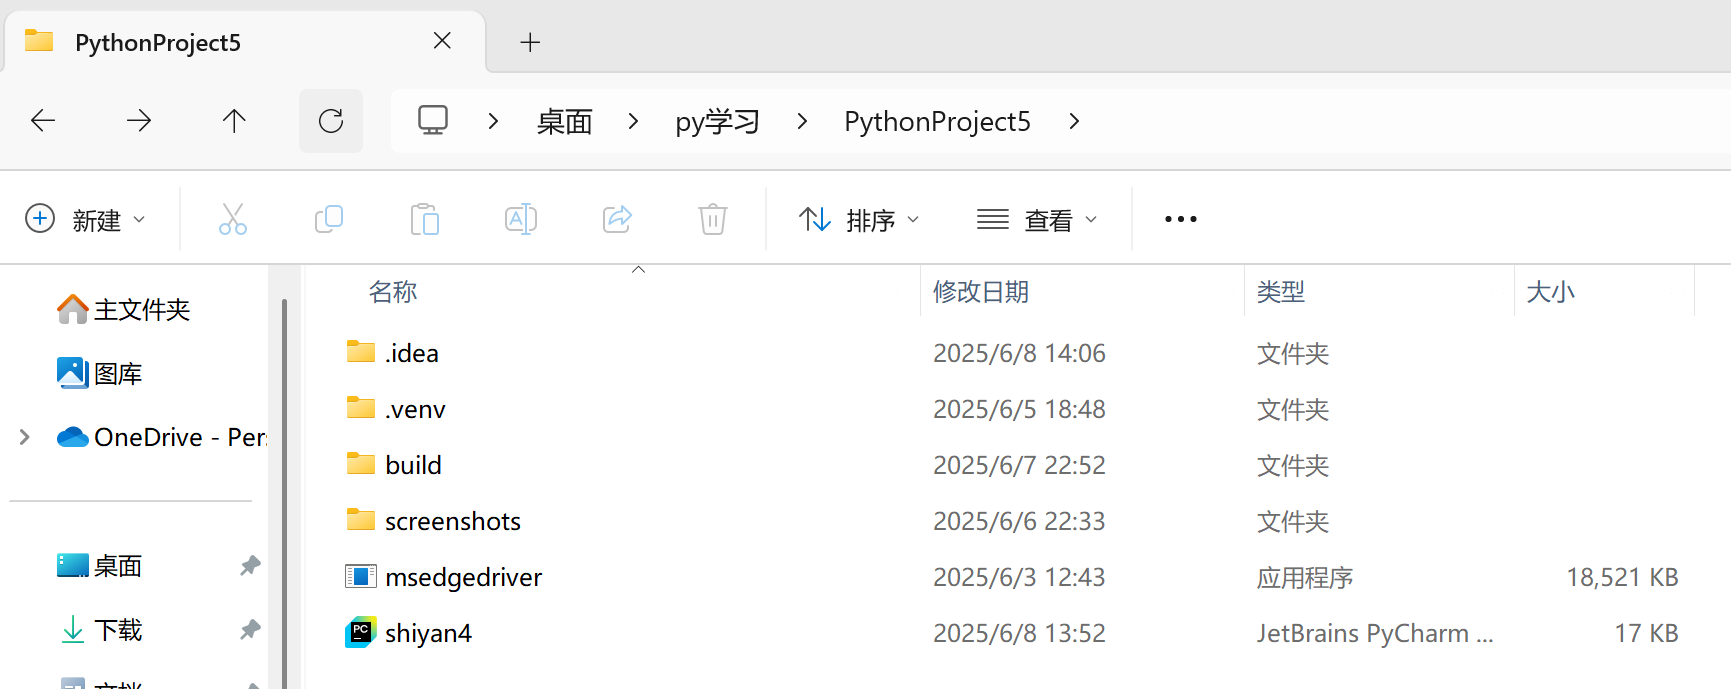
Task: Sort files by 修改日期 column header
Action: [x=980, y=292]
